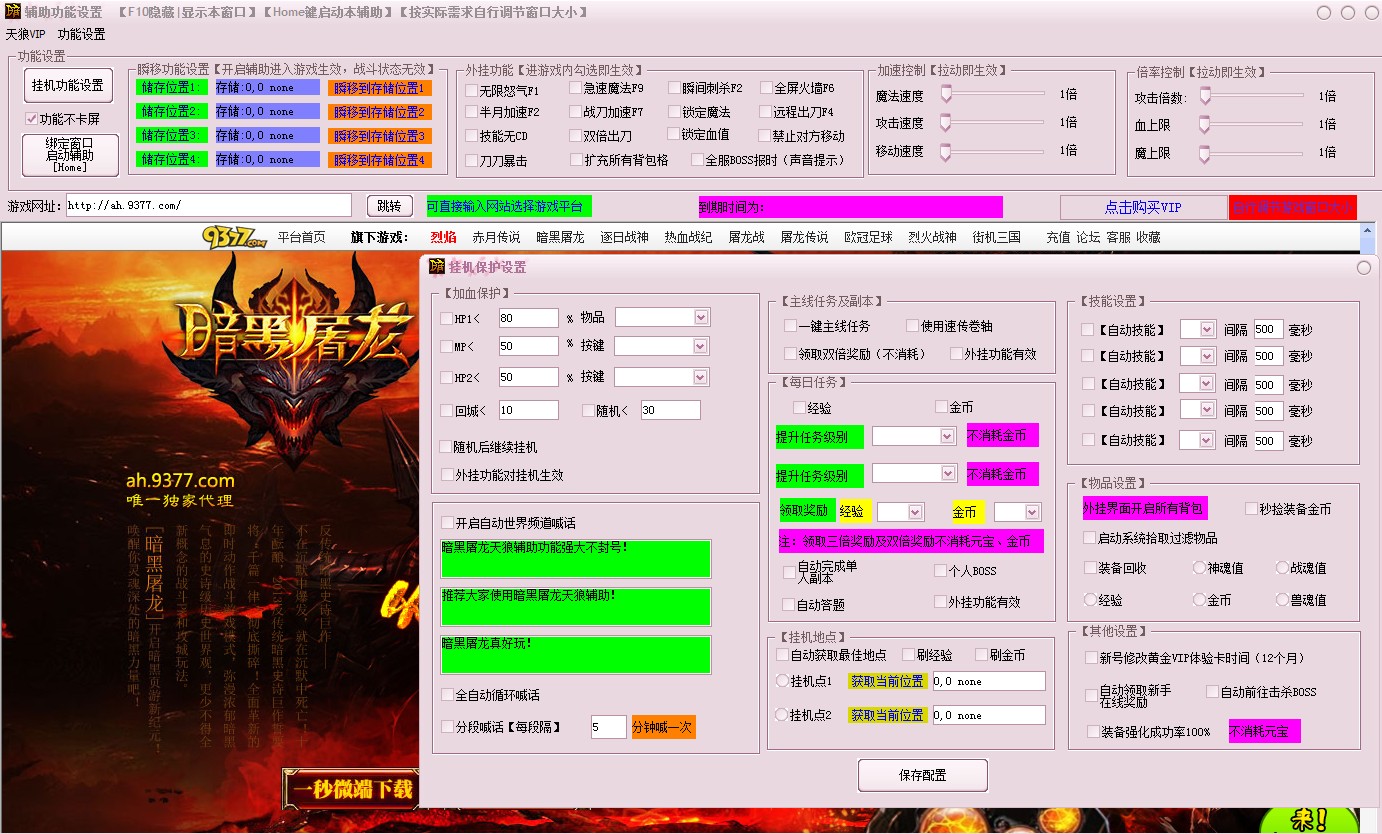Enable the 瞬间刺杀F2 checkbox

point(674,88)
